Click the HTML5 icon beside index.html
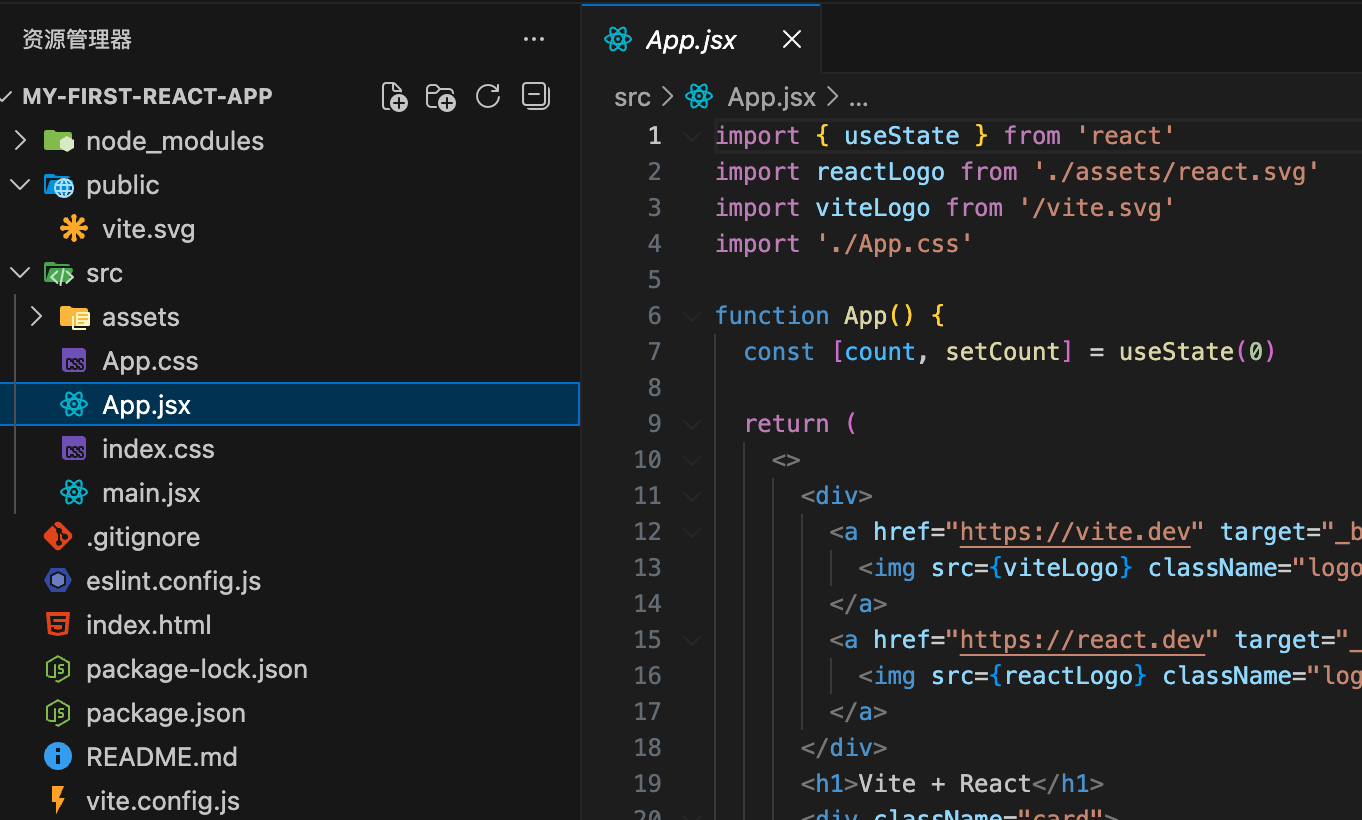 click(x=58, y=625)
